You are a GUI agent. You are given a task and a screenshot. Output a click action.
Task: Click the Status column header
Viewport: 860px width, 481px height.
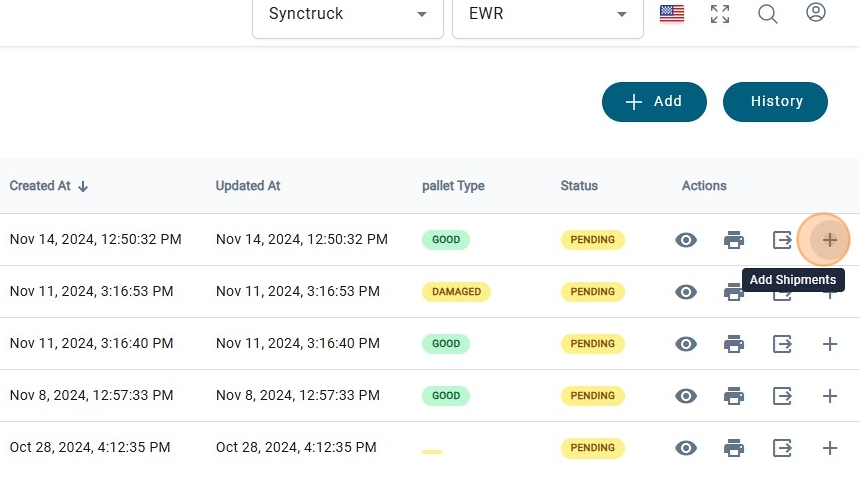[x=579, y=186]
